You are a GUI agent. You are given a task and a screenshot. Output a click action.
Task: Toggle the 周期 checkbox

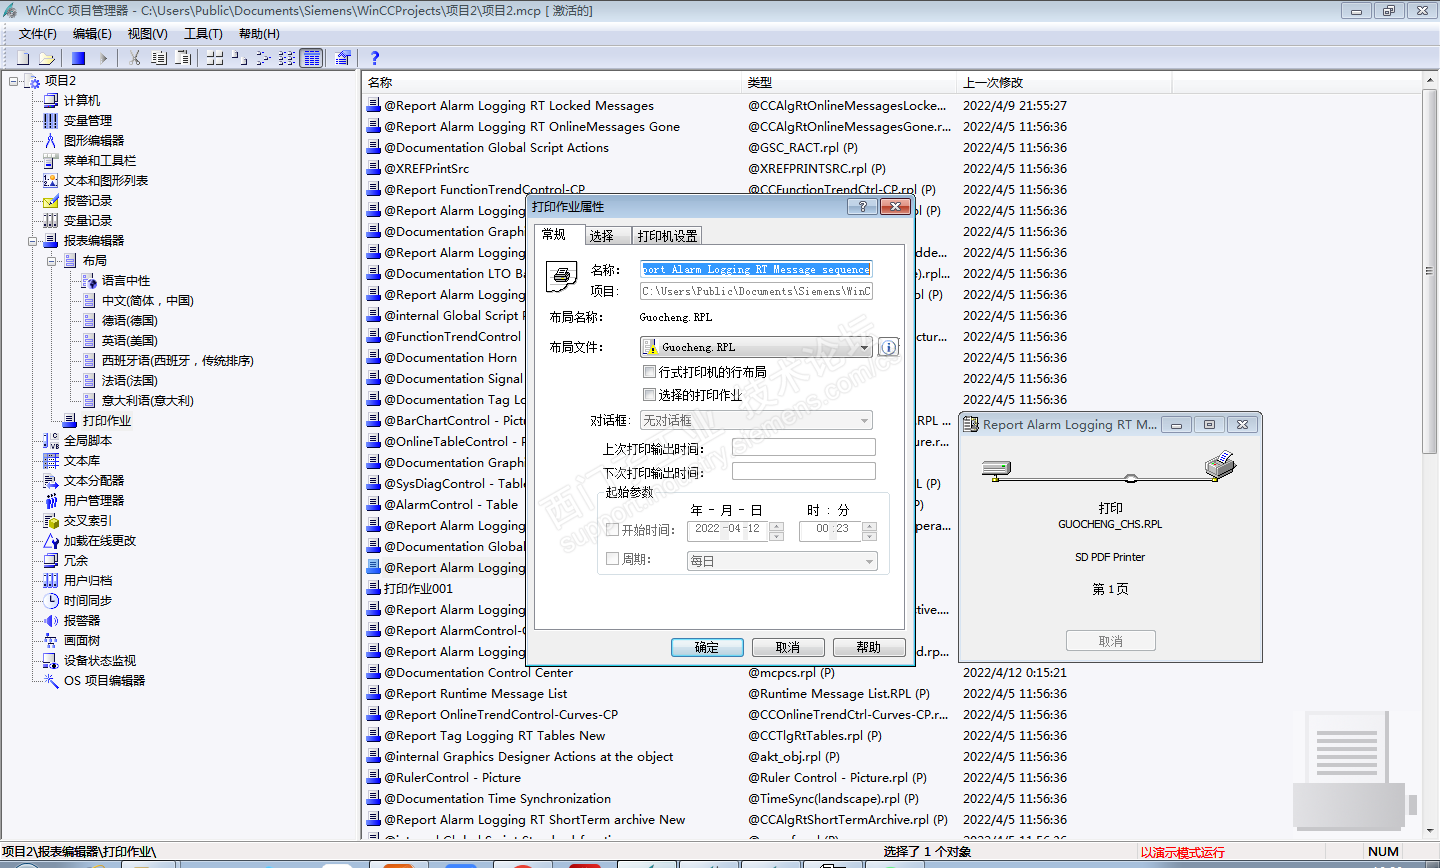[x=613, y=559]
